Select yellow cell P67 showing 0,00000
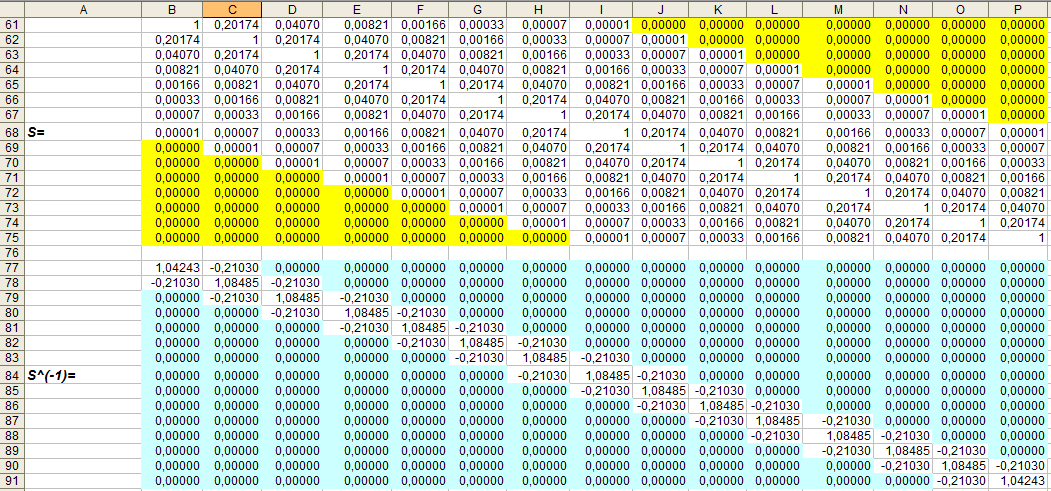This screenshot has height=491, width=1051. 1019,115
